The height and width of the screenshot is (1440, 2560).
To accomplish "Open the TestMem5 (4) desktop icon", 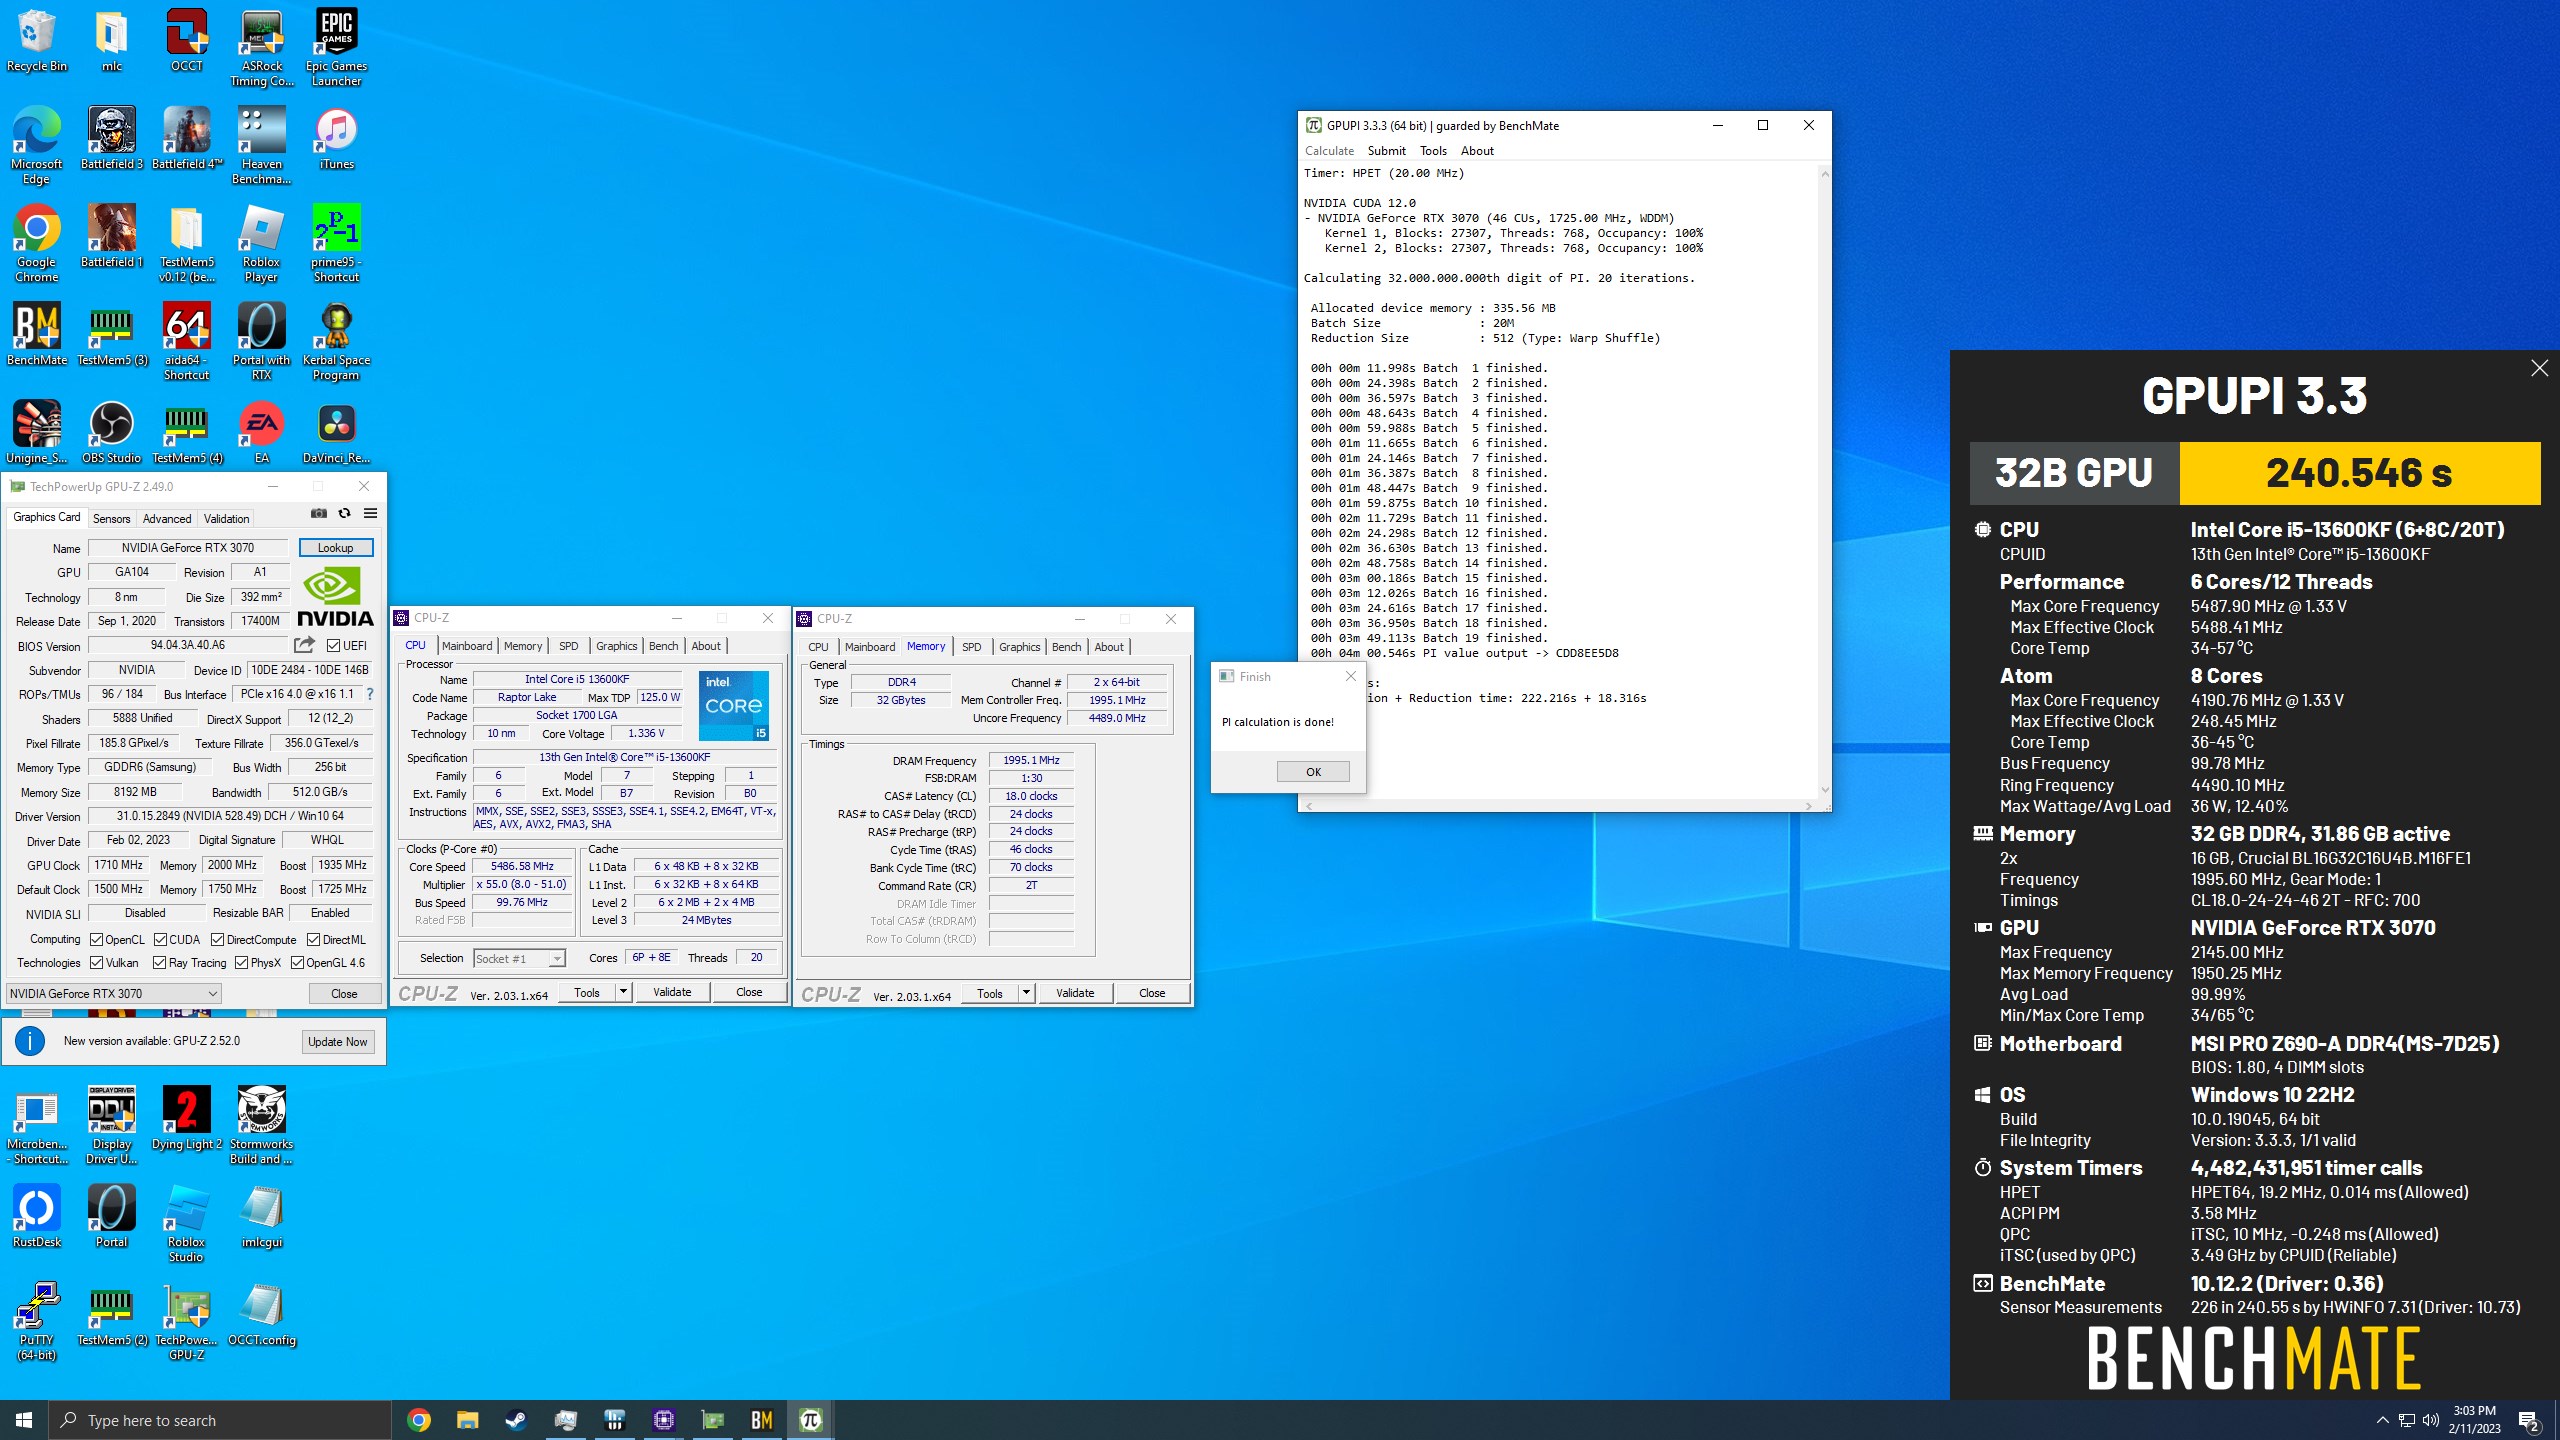I will (186, 433).
